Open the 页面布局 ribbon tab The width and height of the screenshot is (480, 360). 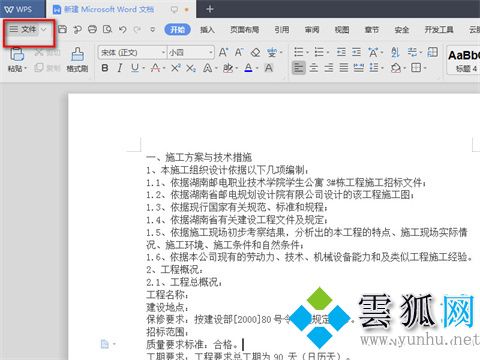click(245, 29)
